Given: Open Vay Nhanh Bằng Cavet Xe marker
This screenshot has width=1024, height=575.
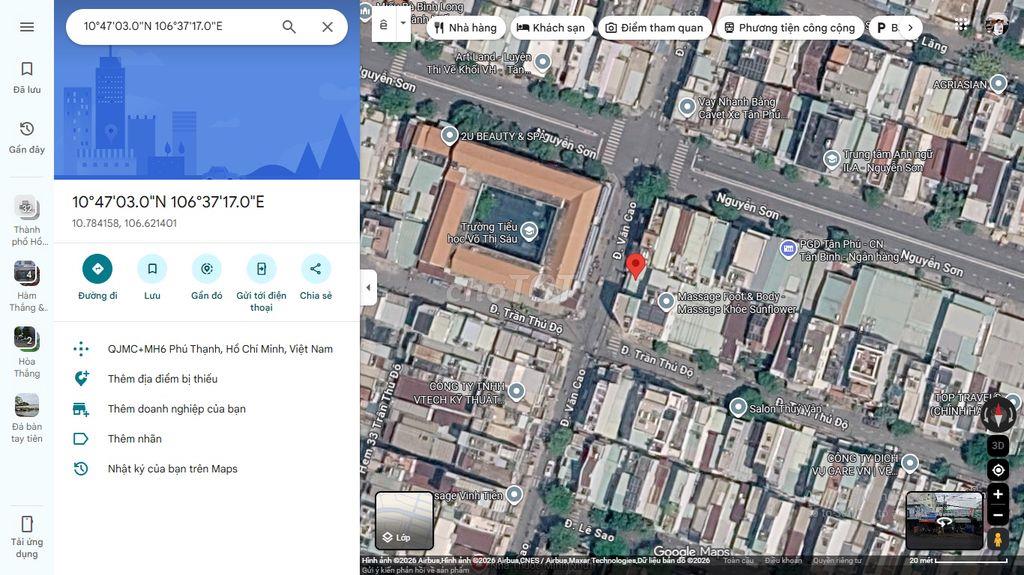Looking at the screenshot, I should point(686,106).
